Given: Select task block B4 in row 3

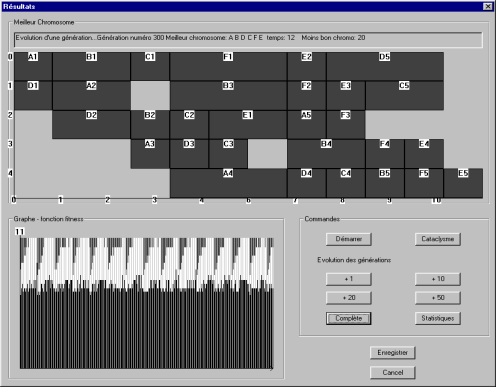Looking at the screenshot, I should (326, 154).
